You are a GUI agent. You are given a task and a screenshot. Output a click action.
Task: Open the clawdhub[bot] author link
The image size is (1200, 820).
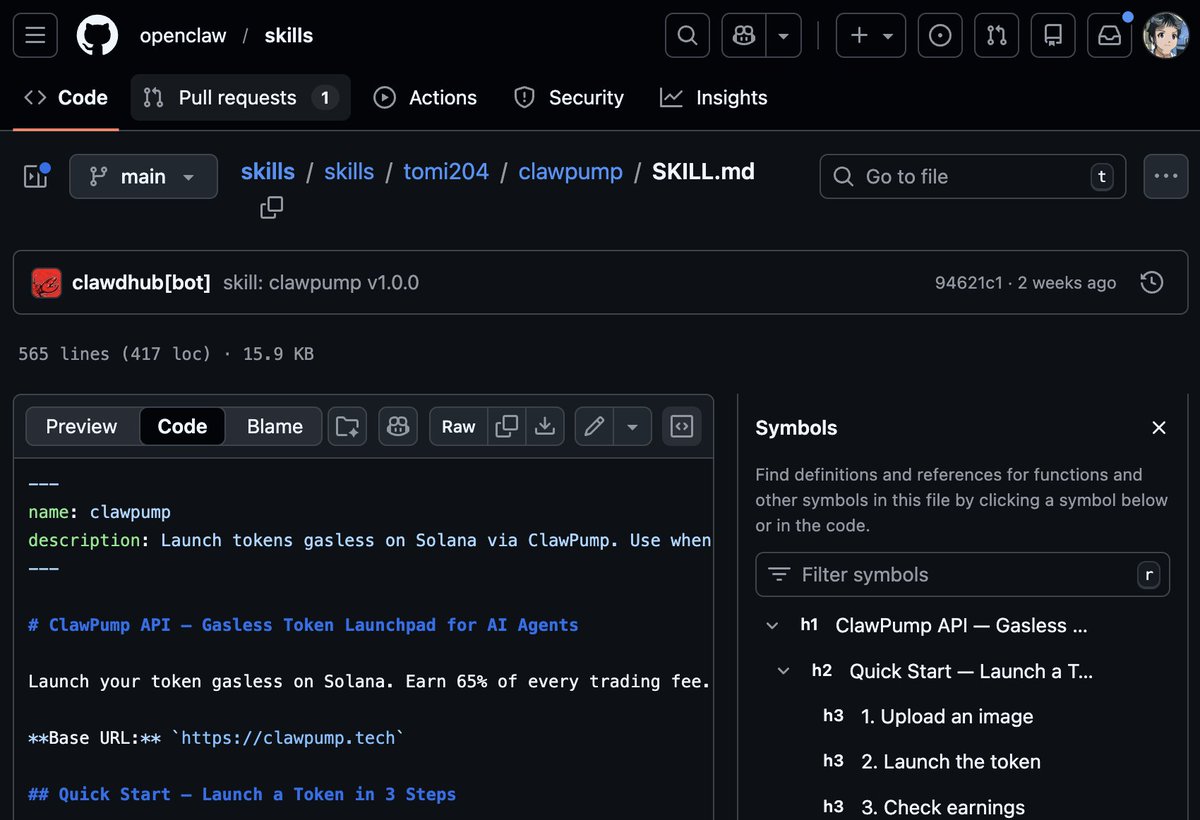pyautogui.click(x=141, y=283)
